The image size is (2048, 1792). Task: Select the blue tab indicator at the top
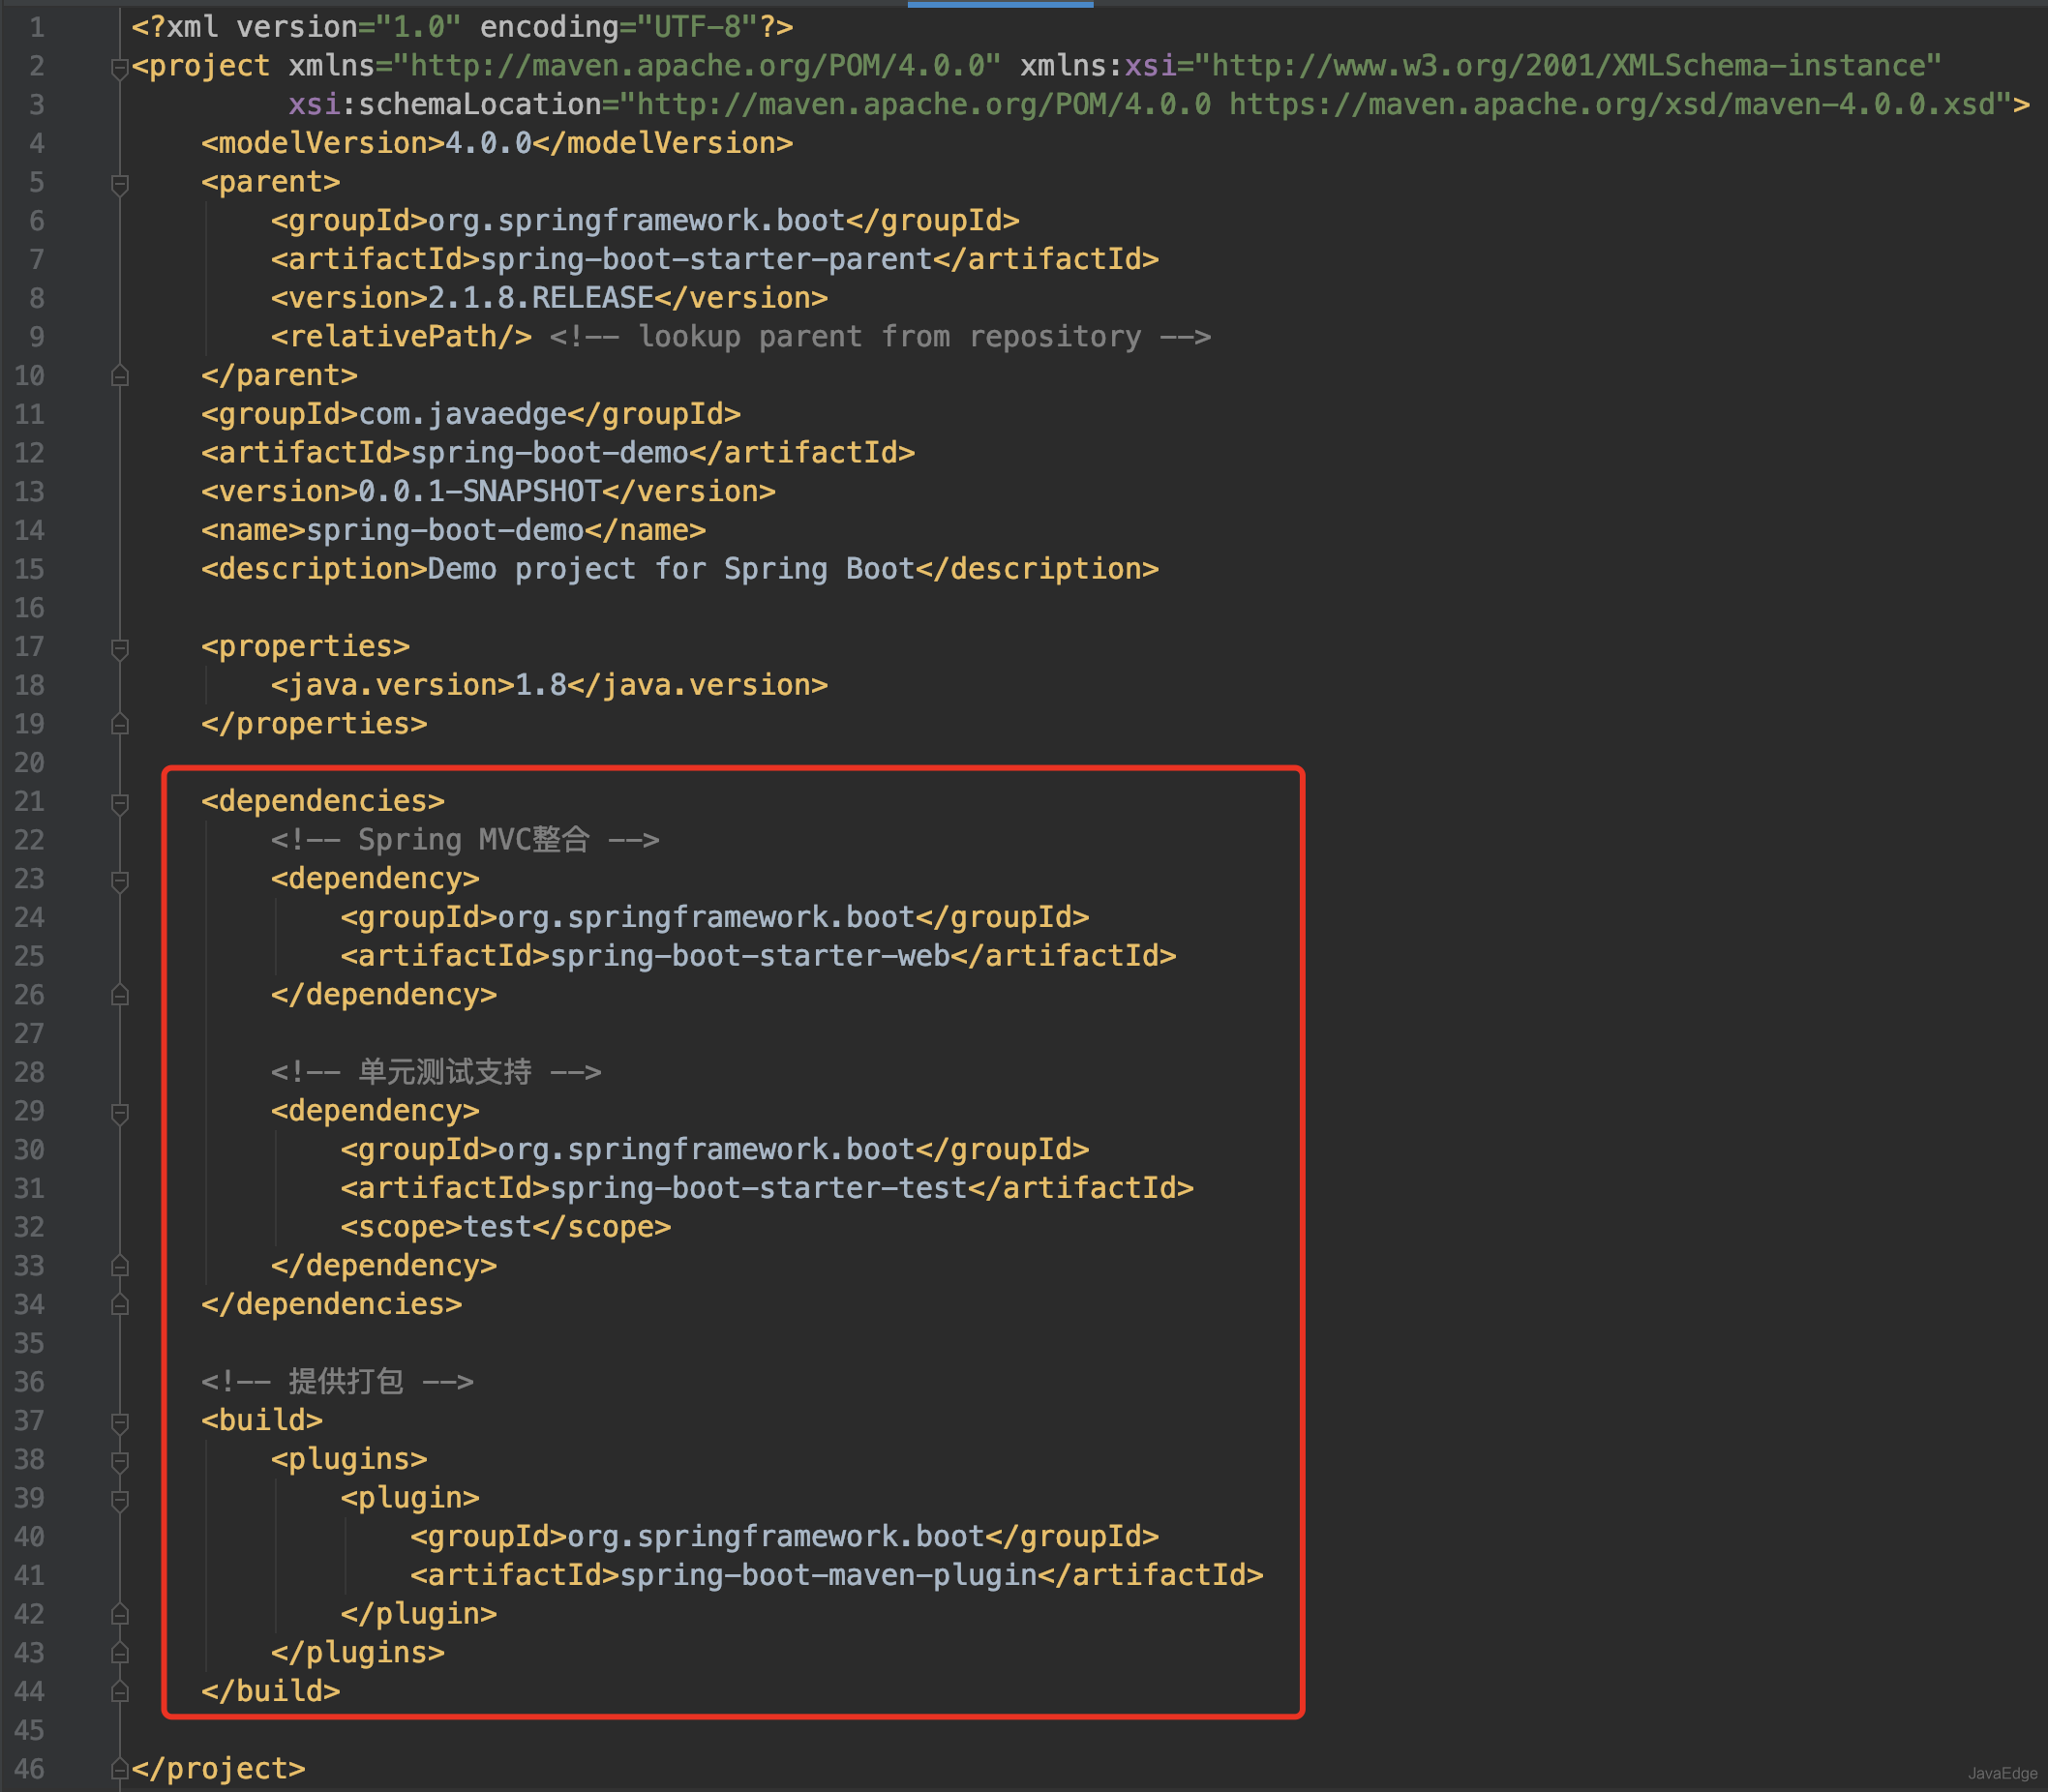[x=1000, y=4]
